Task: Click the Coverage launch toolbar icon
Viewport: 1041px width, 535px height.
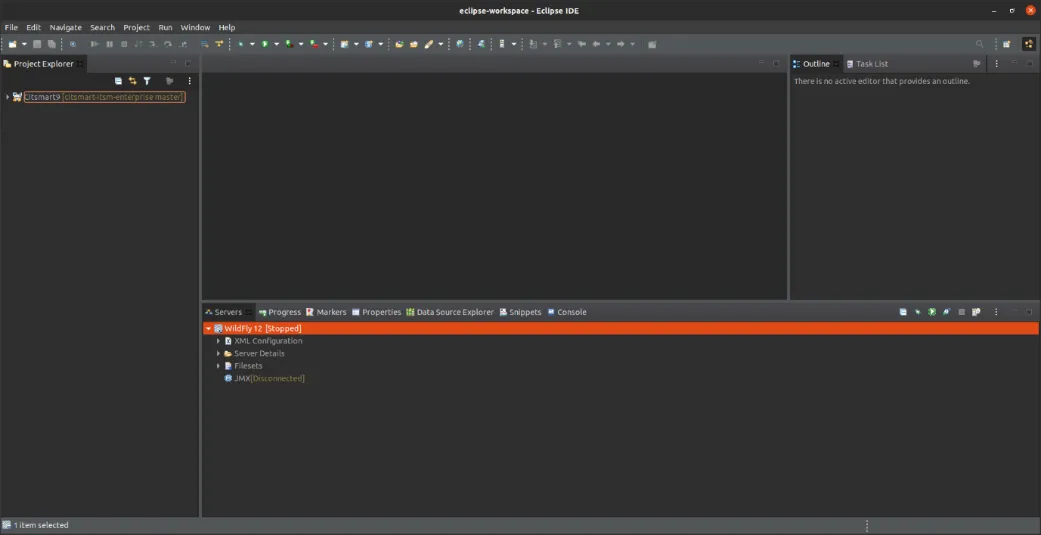Action: 289,44
